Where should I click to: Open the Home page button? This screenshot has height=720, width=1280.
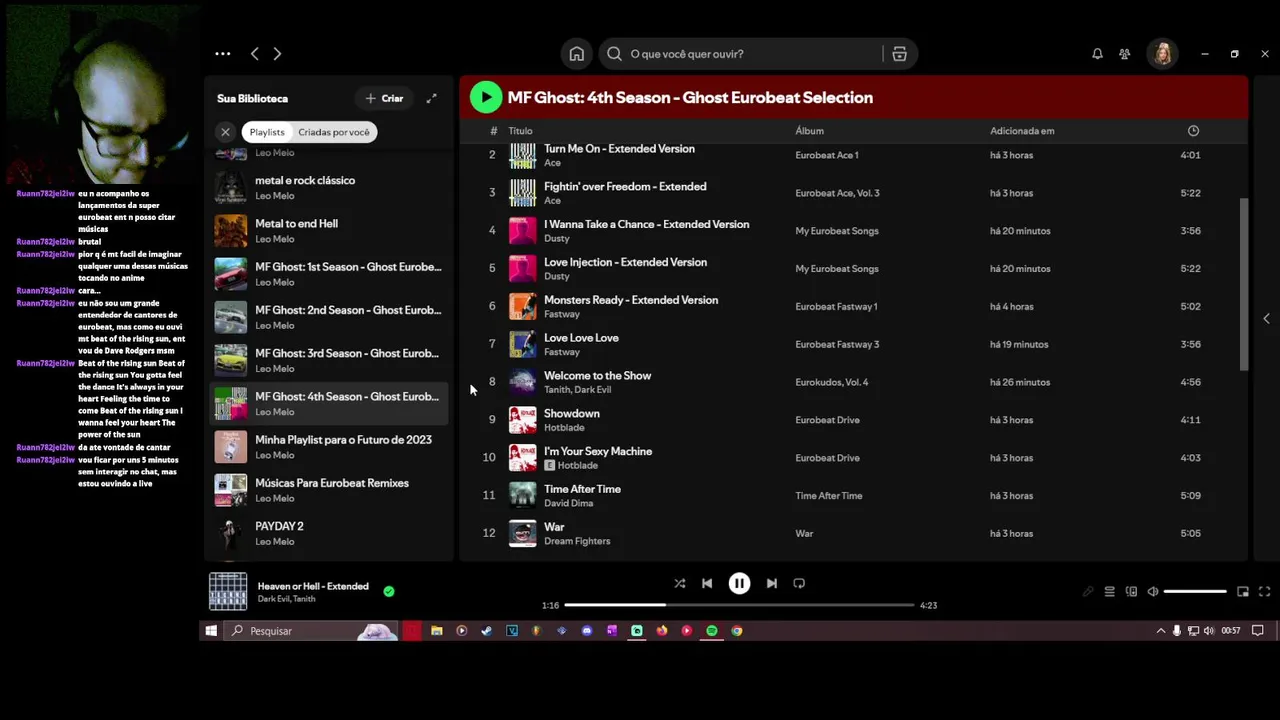[x=577, y=54]
